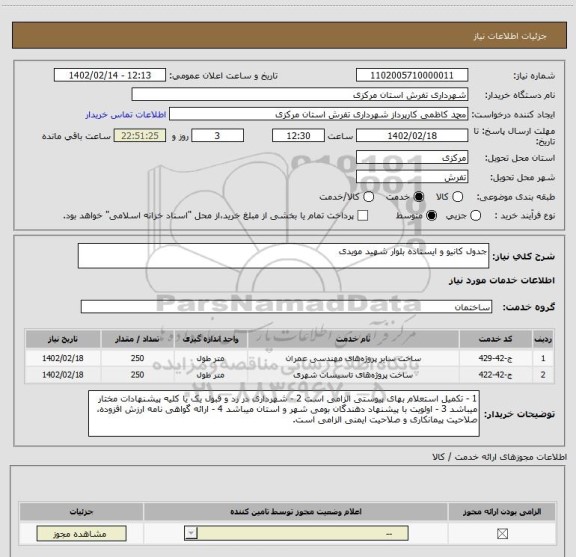Click اطلاعات خدمات مورد نیاز heading
The width and height of the screenshot is (576, 557).
coord(501,280)
